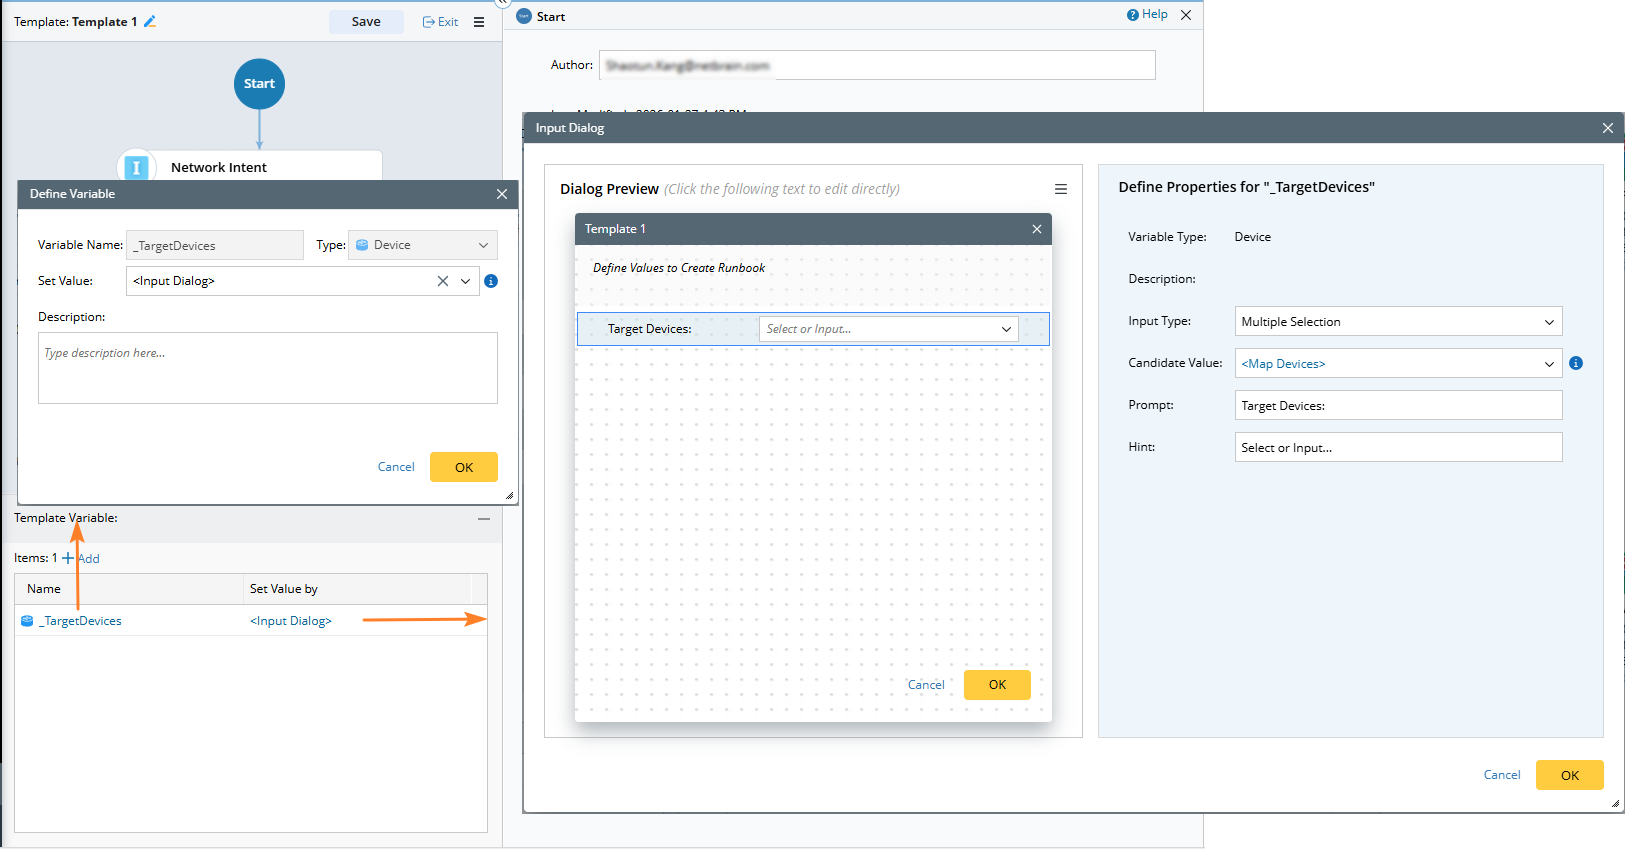The image size is (1627, 849).
Task: Click Exit in the template header
Action: click(441, 22)
